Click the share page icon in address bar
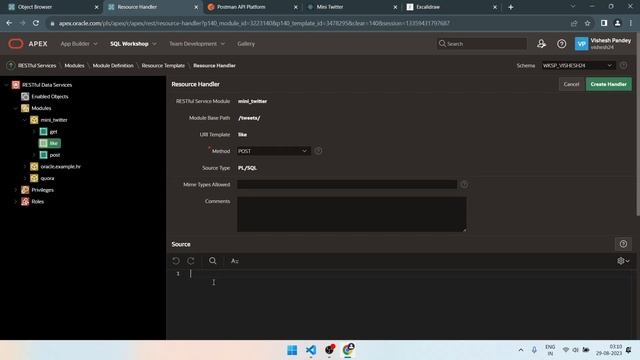Screen dimensions: 640x360 pos(574,23)
